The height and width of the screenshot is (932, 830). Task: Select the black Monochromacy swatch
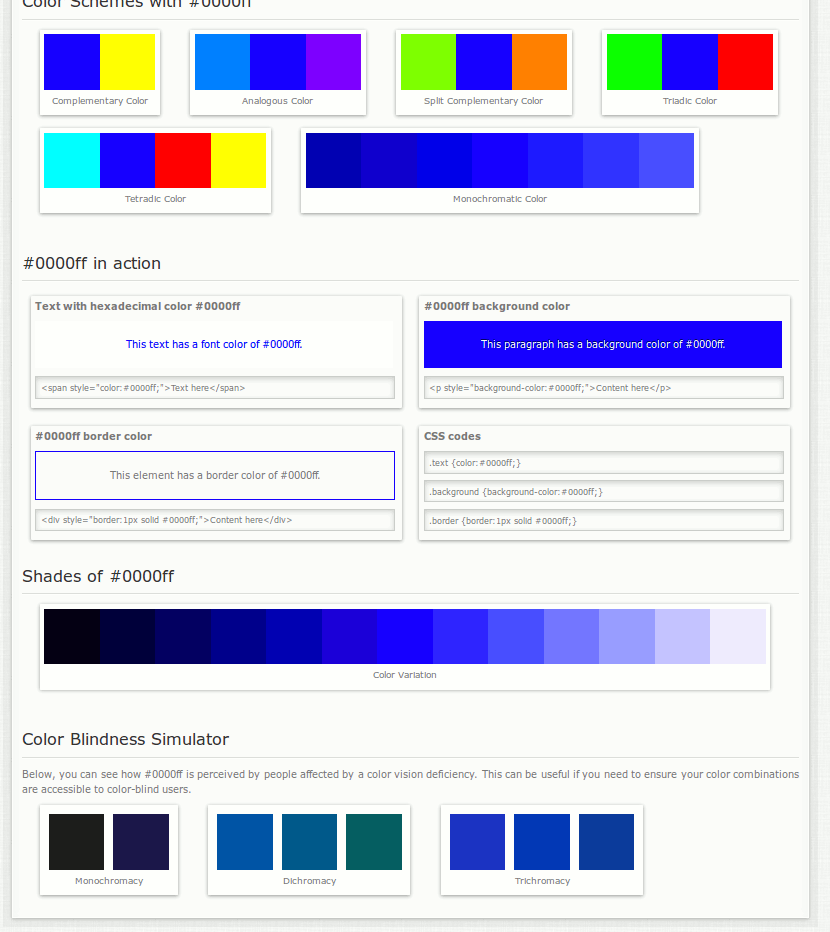[x=76, y=841]
